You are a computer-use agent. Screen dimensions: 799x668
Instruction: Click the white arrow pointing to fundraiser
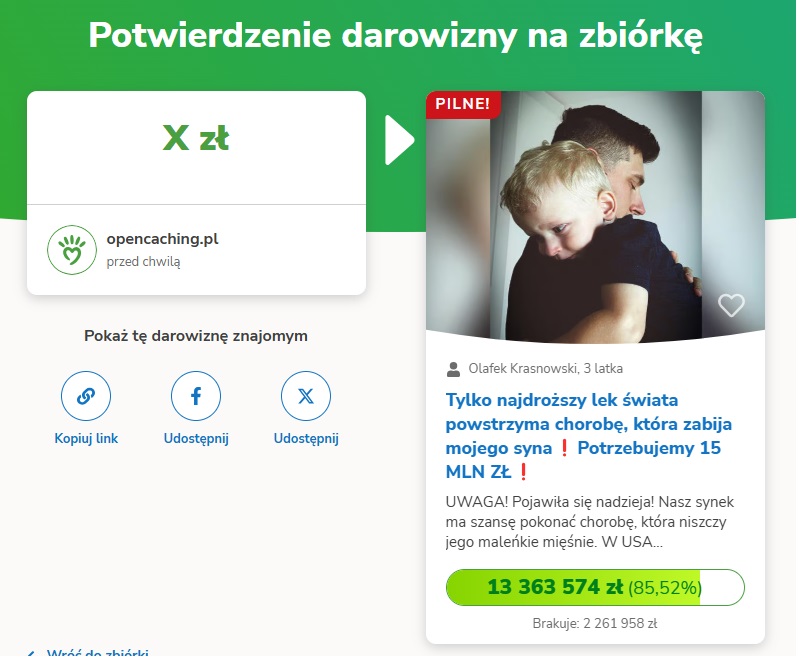399,140
